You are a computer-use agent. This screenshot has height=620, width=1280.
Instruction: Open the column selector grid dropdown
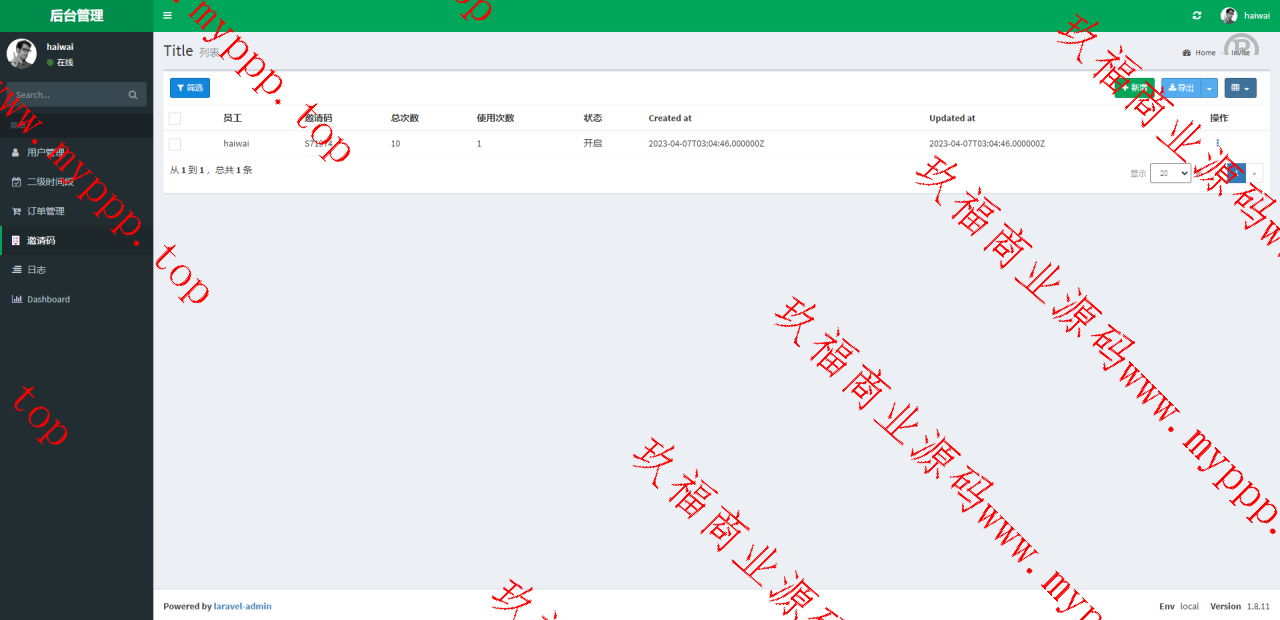point(1240,88)
